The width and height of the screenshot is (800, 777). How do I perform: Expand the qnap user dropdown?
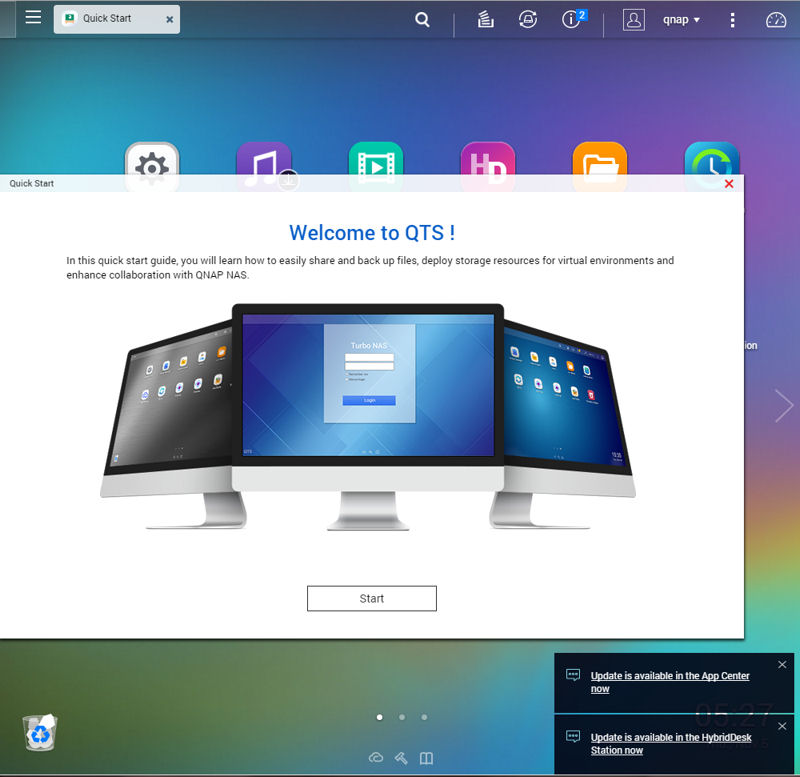(x=681, y=20)
